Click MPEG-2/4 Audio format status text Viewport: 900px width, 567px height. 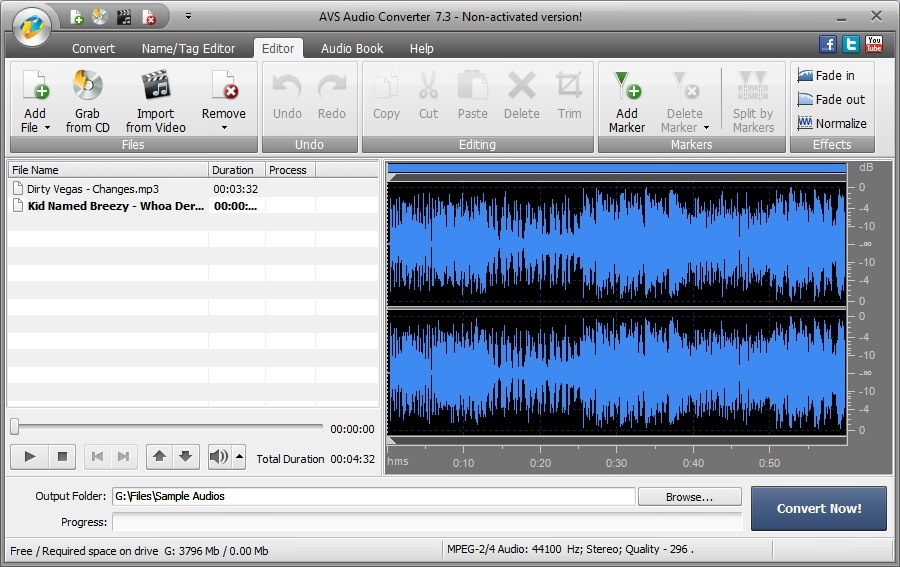[570, 549]
